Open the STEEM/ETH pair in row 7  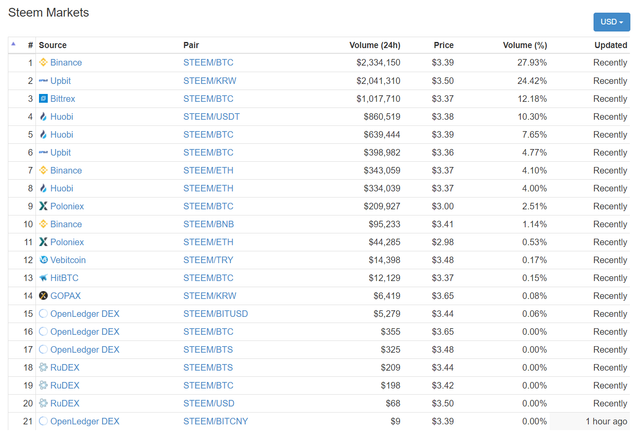[x=208, y=170]
